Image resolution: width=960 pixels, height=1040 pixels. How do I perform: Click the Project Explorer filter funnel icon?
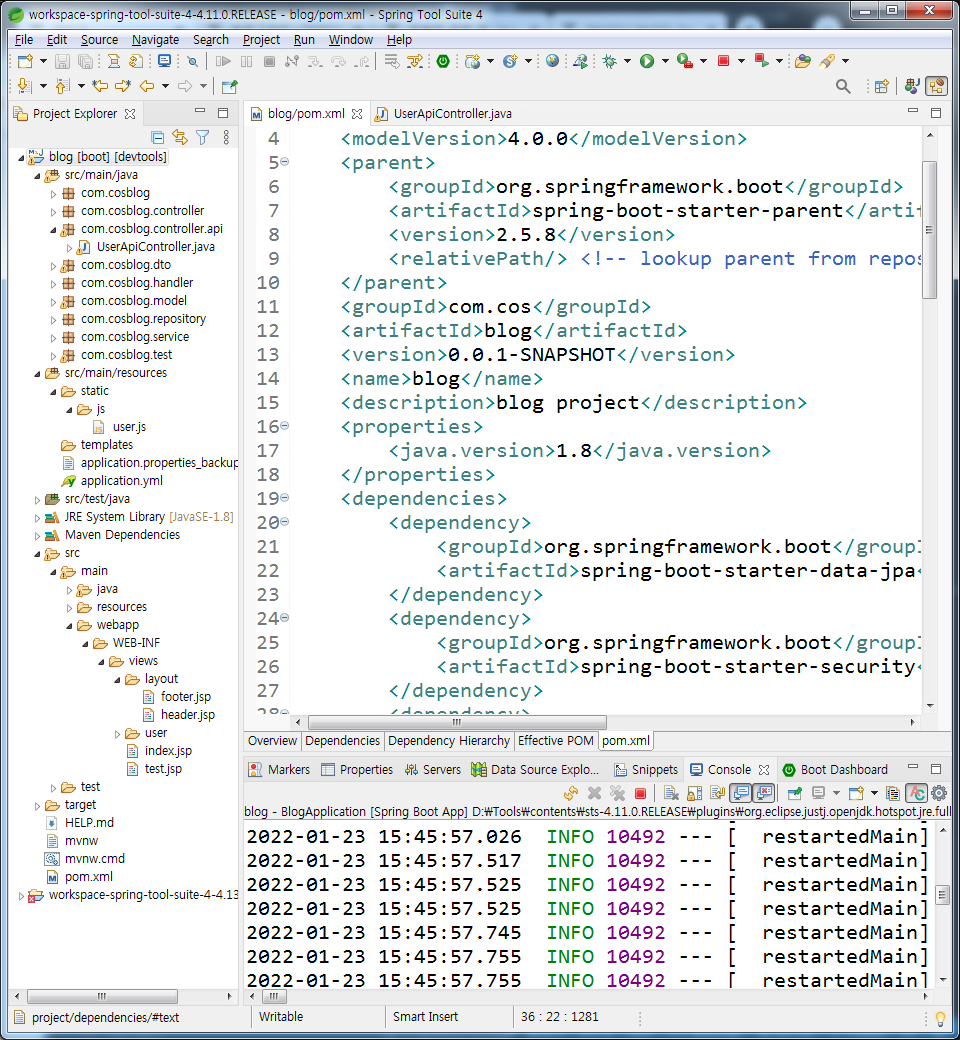pos(203,137)
